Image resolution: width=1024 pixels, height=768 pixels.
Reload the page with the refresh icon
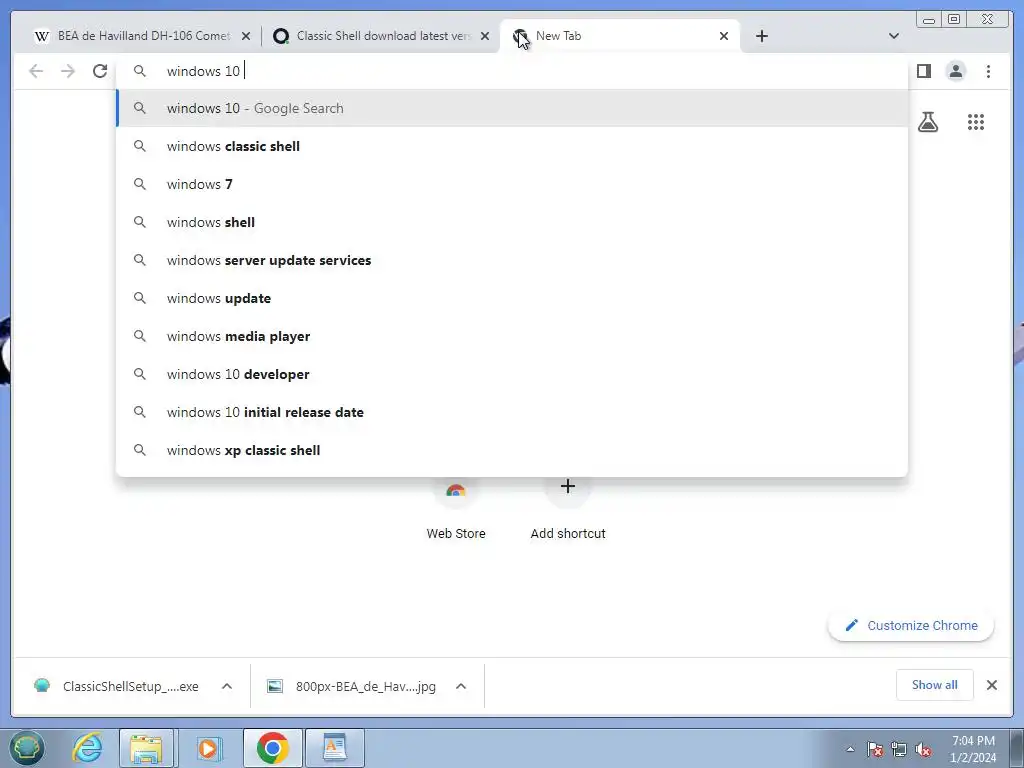coord(100,71)
